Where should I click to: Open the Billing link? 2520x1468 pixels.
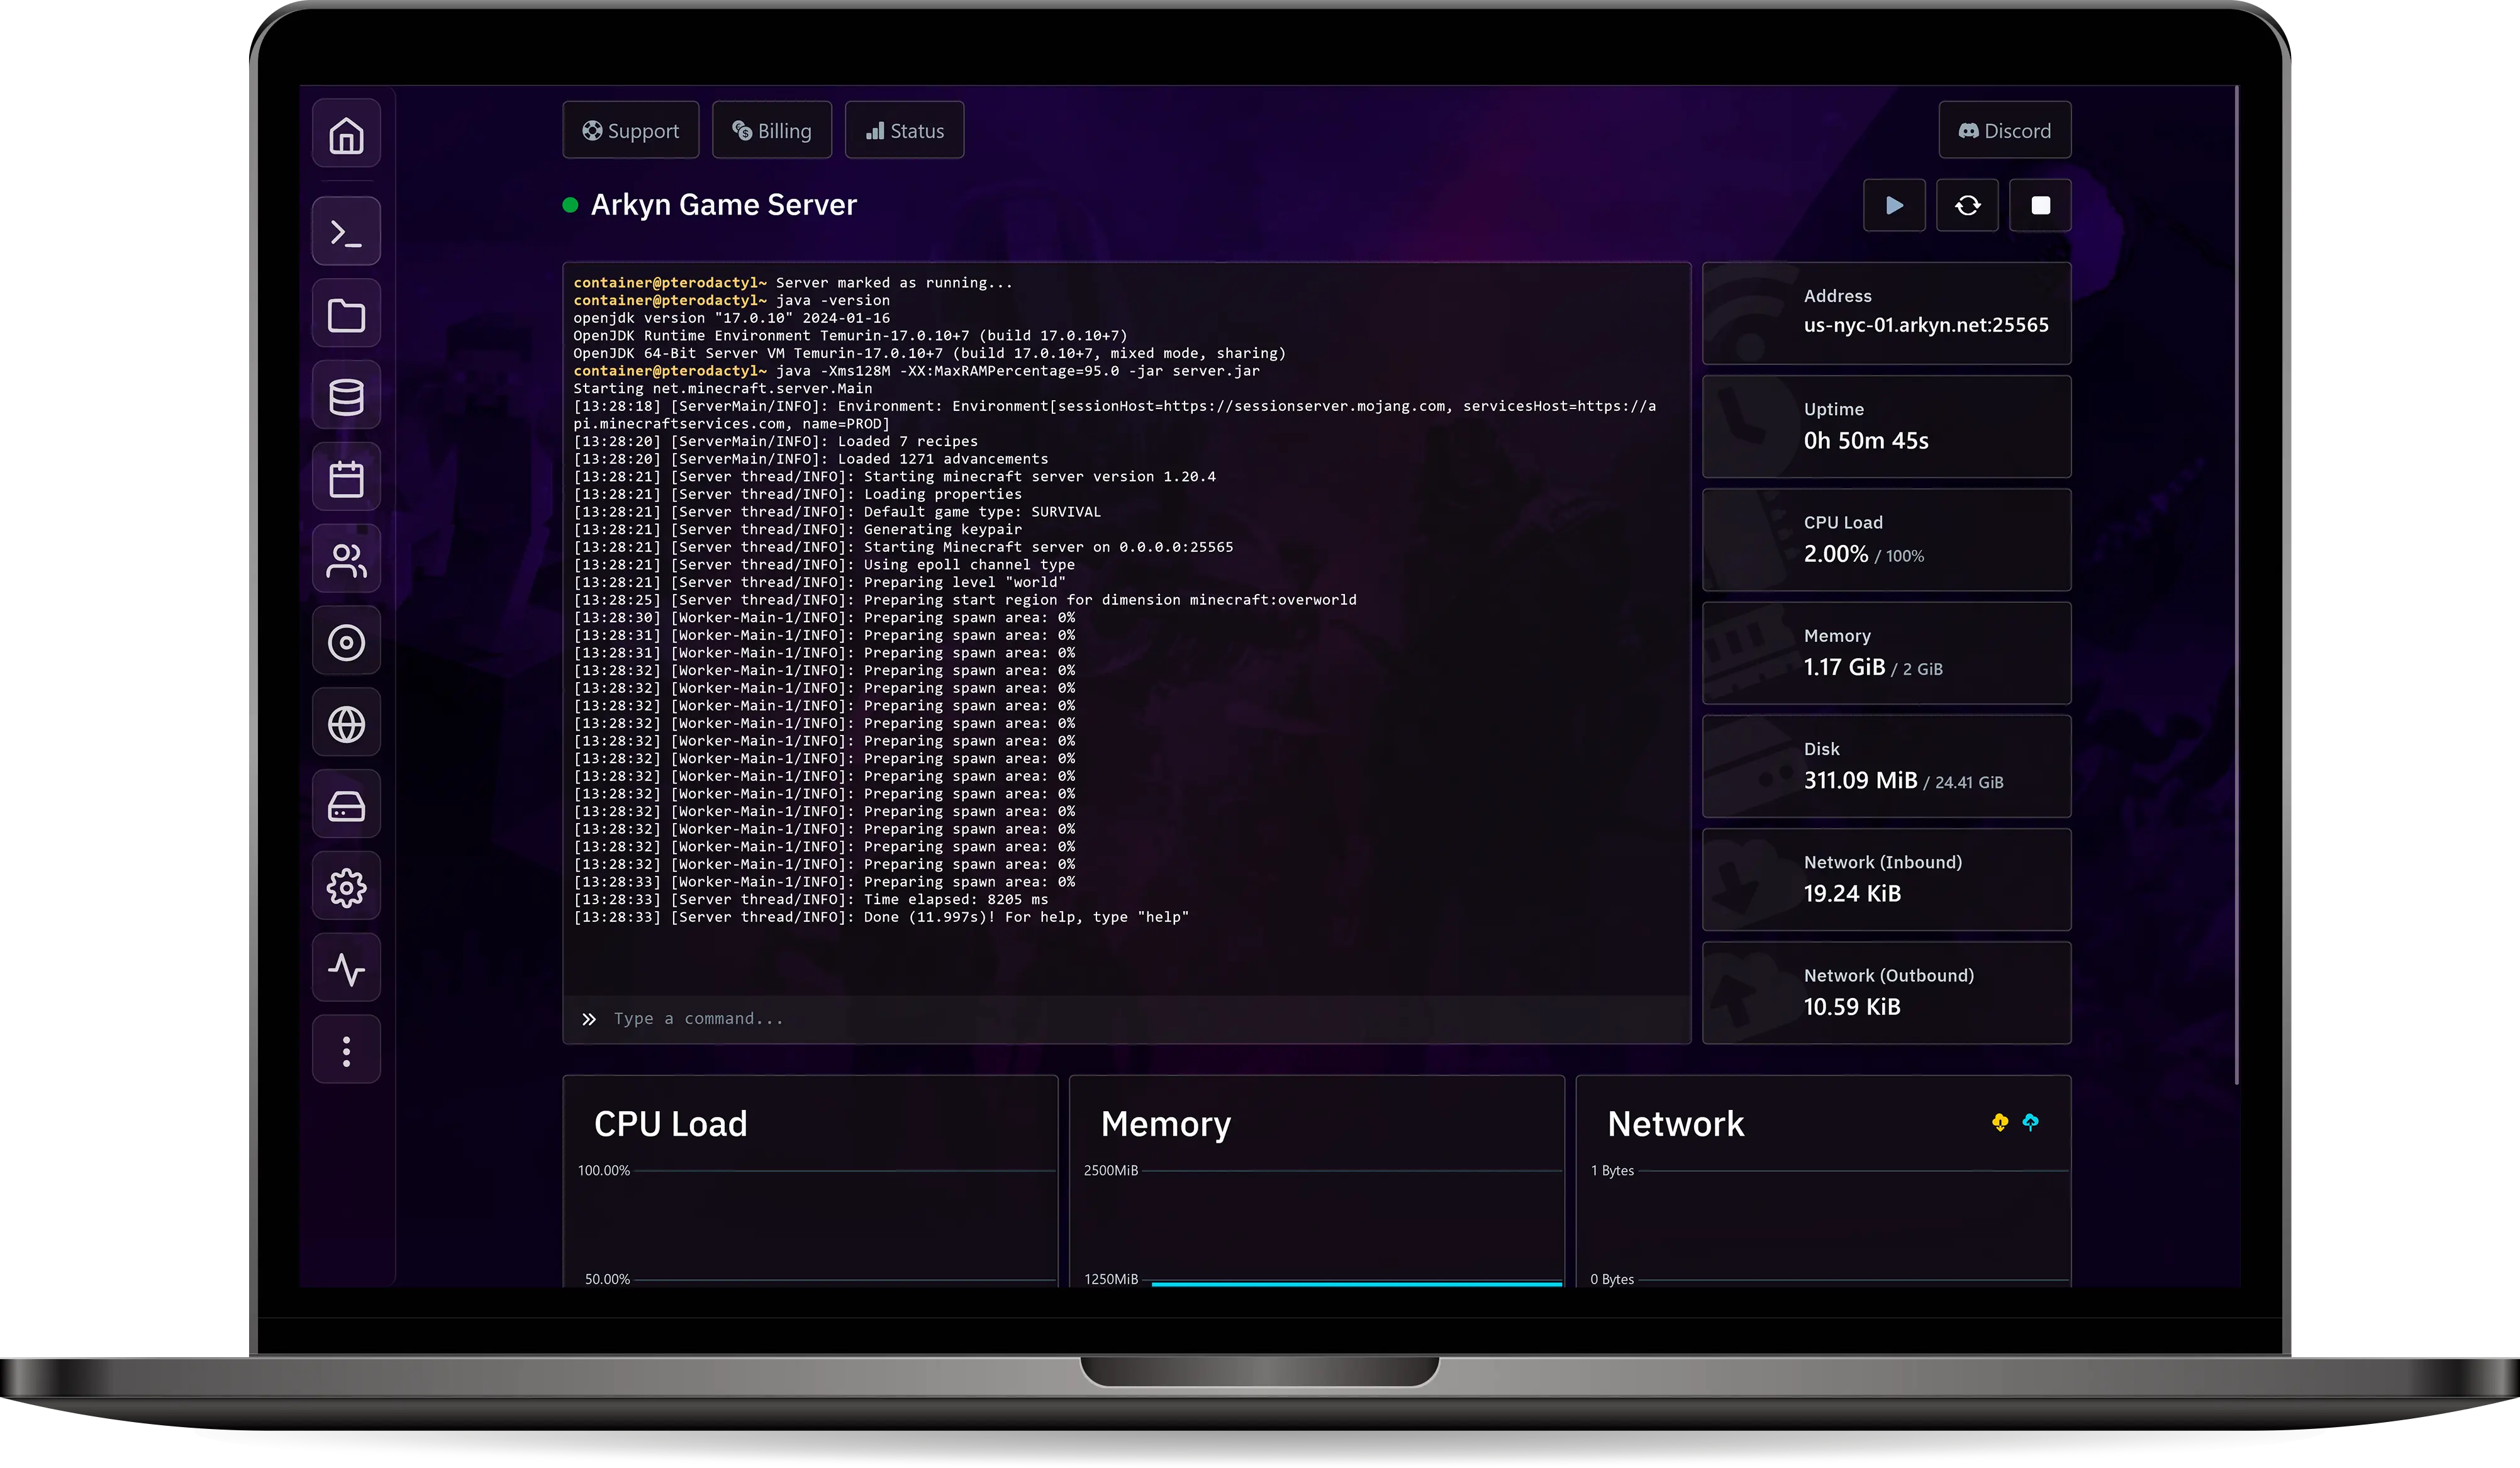(x=771, y=131)
